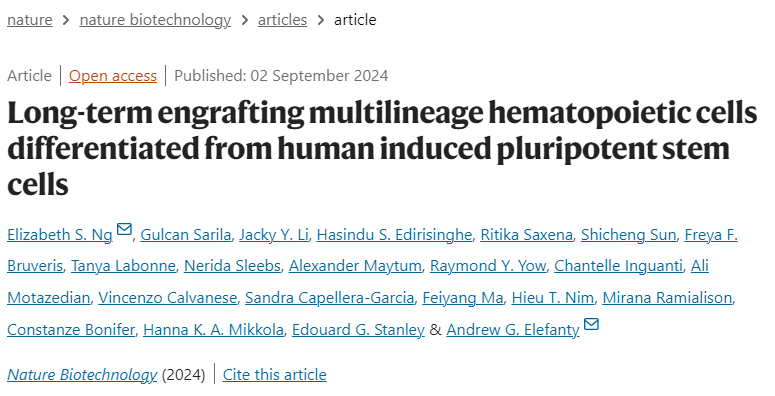
Task: Select author Gulcan Sarila
Action: [186, 234]
